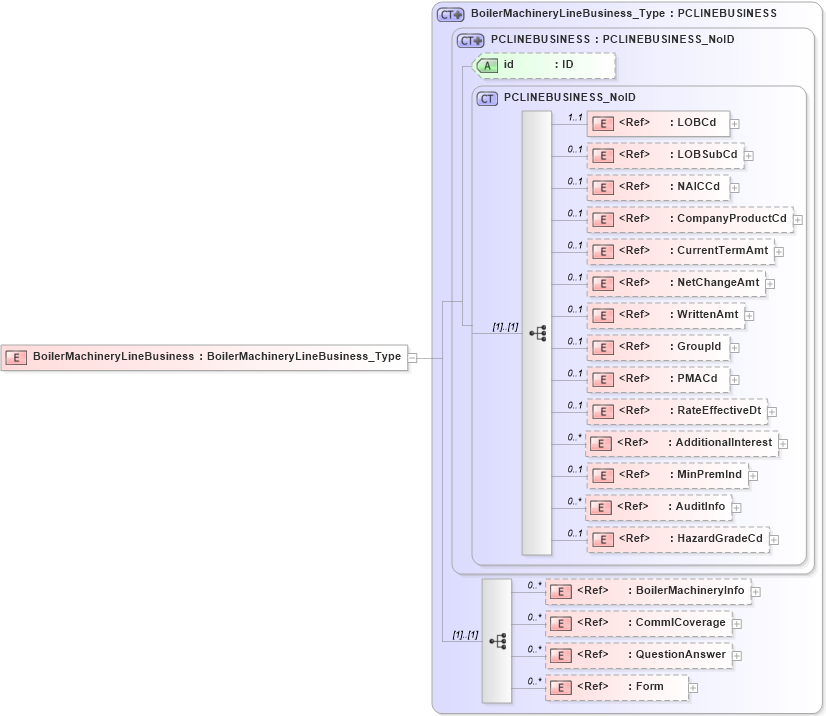Click the CT icon beside PCLINEBUSINESS_NoID header

[x=488, y=98]
